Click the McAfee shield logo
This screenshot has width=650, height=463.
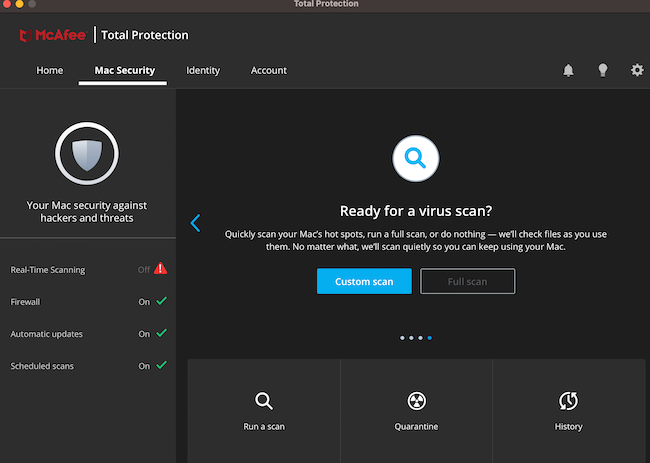(x=25, y=36)
